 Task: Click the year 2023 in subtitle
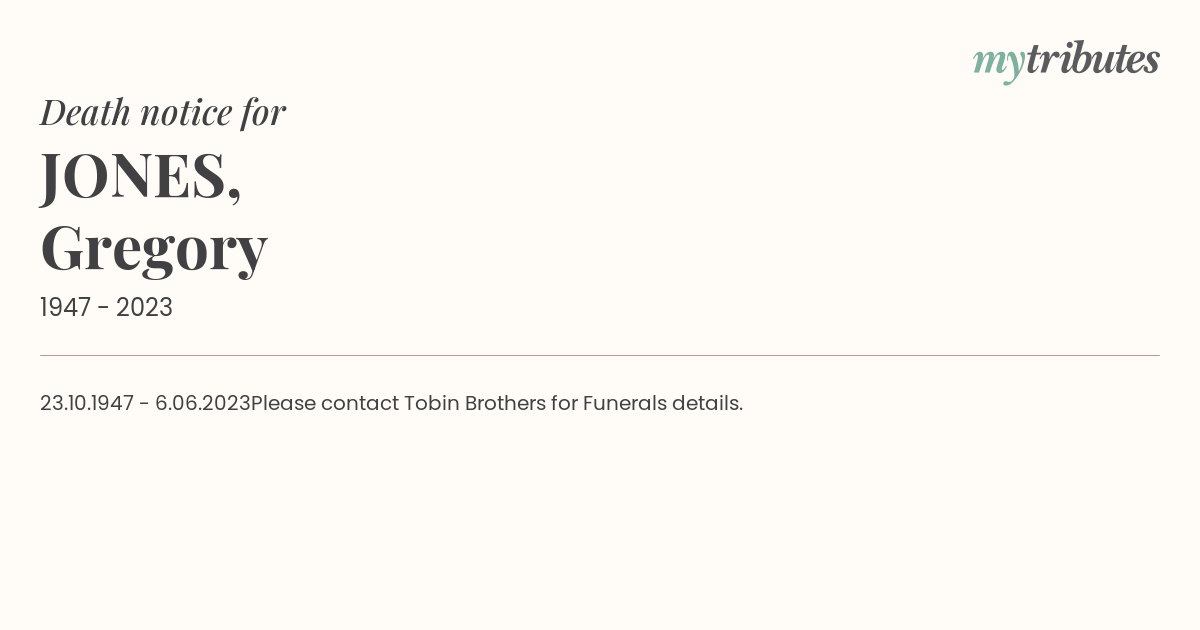coord(145,307)
